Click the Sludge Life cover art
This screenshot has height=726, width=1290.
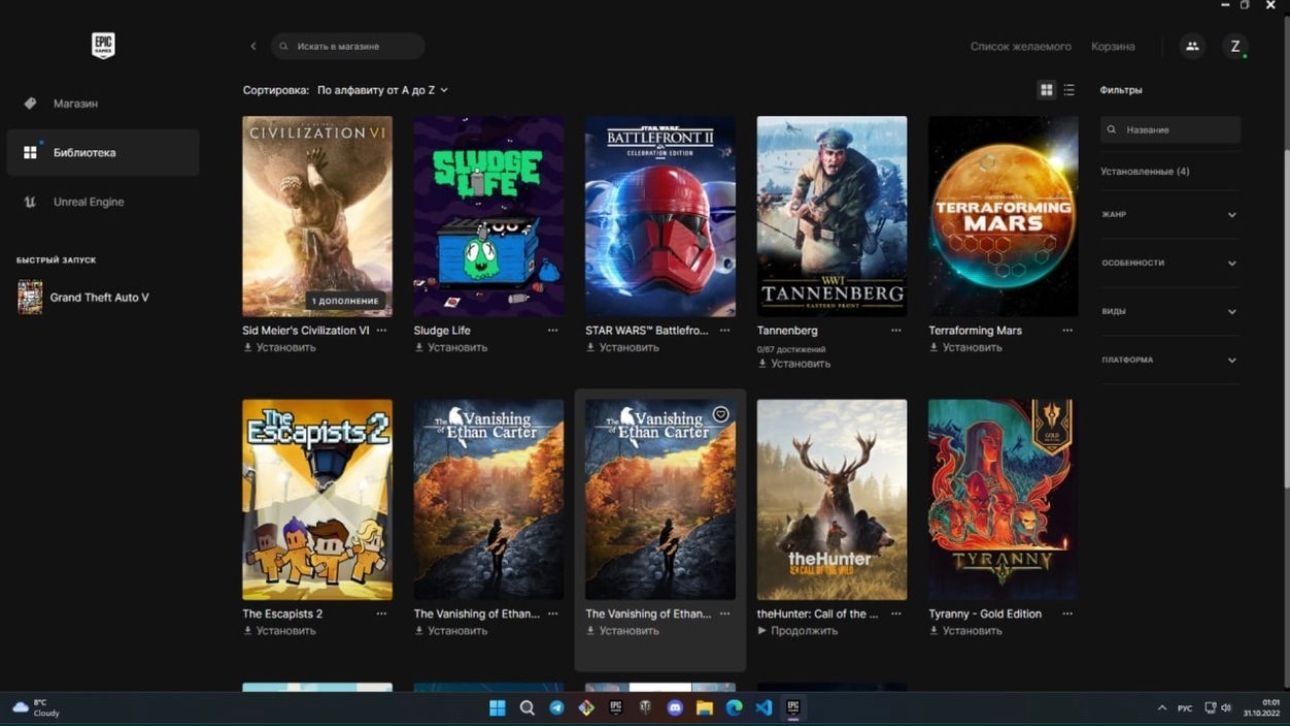coord(489,216)
